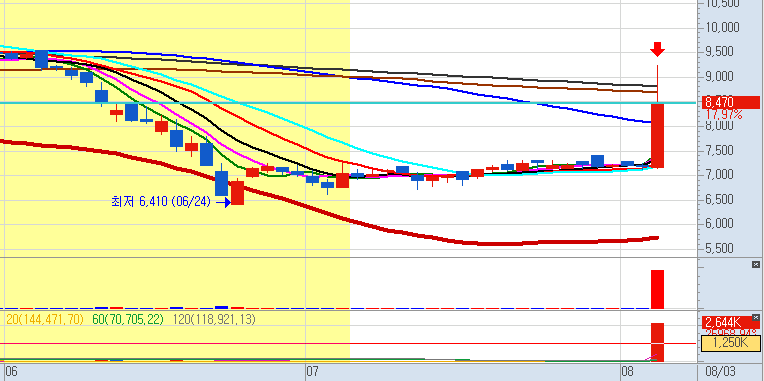Screen dimensions: 764x381
Task: Click the 8,470 current price tag
Action: (x=730, y=103)
